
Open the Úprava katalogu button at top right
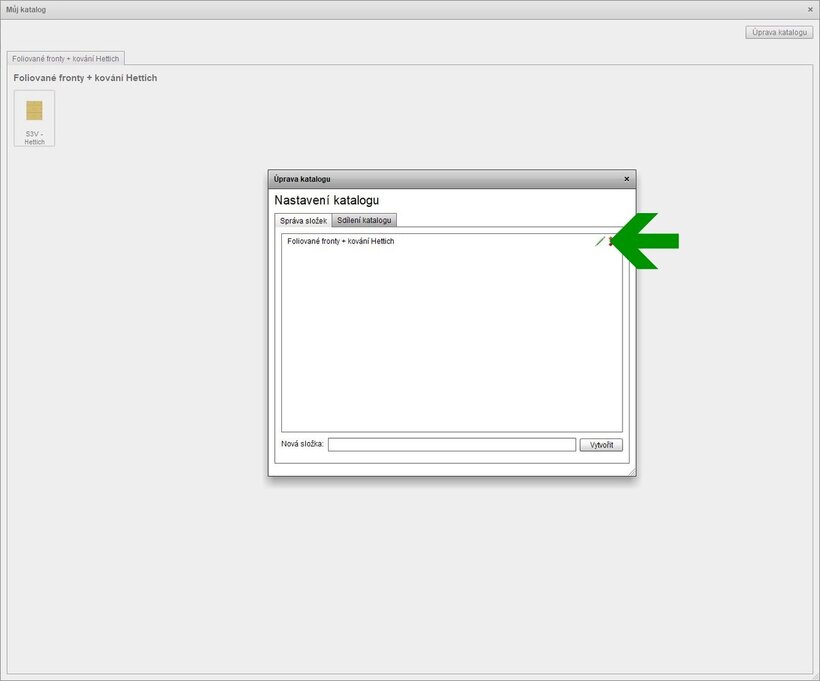click(x=779, y=32)
